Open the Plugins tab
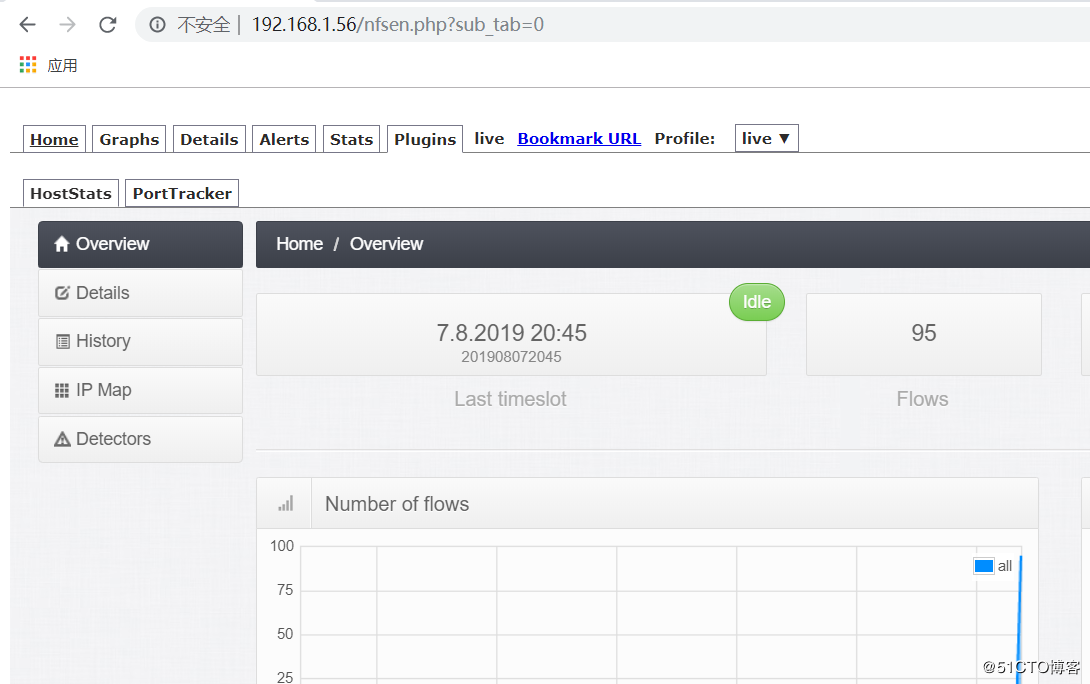The image size is (1090, 684). click(424, 139)
